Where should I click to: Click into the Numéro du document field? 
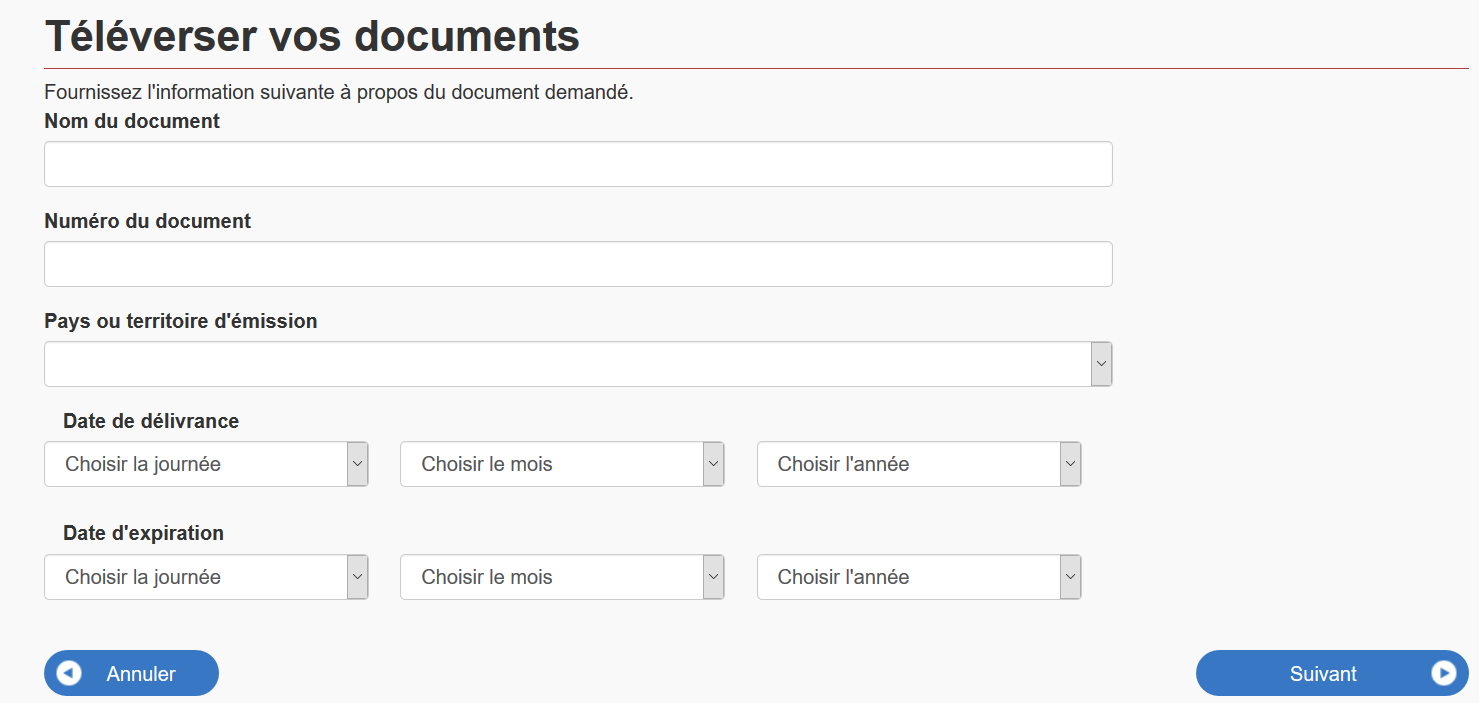point(578,264)
